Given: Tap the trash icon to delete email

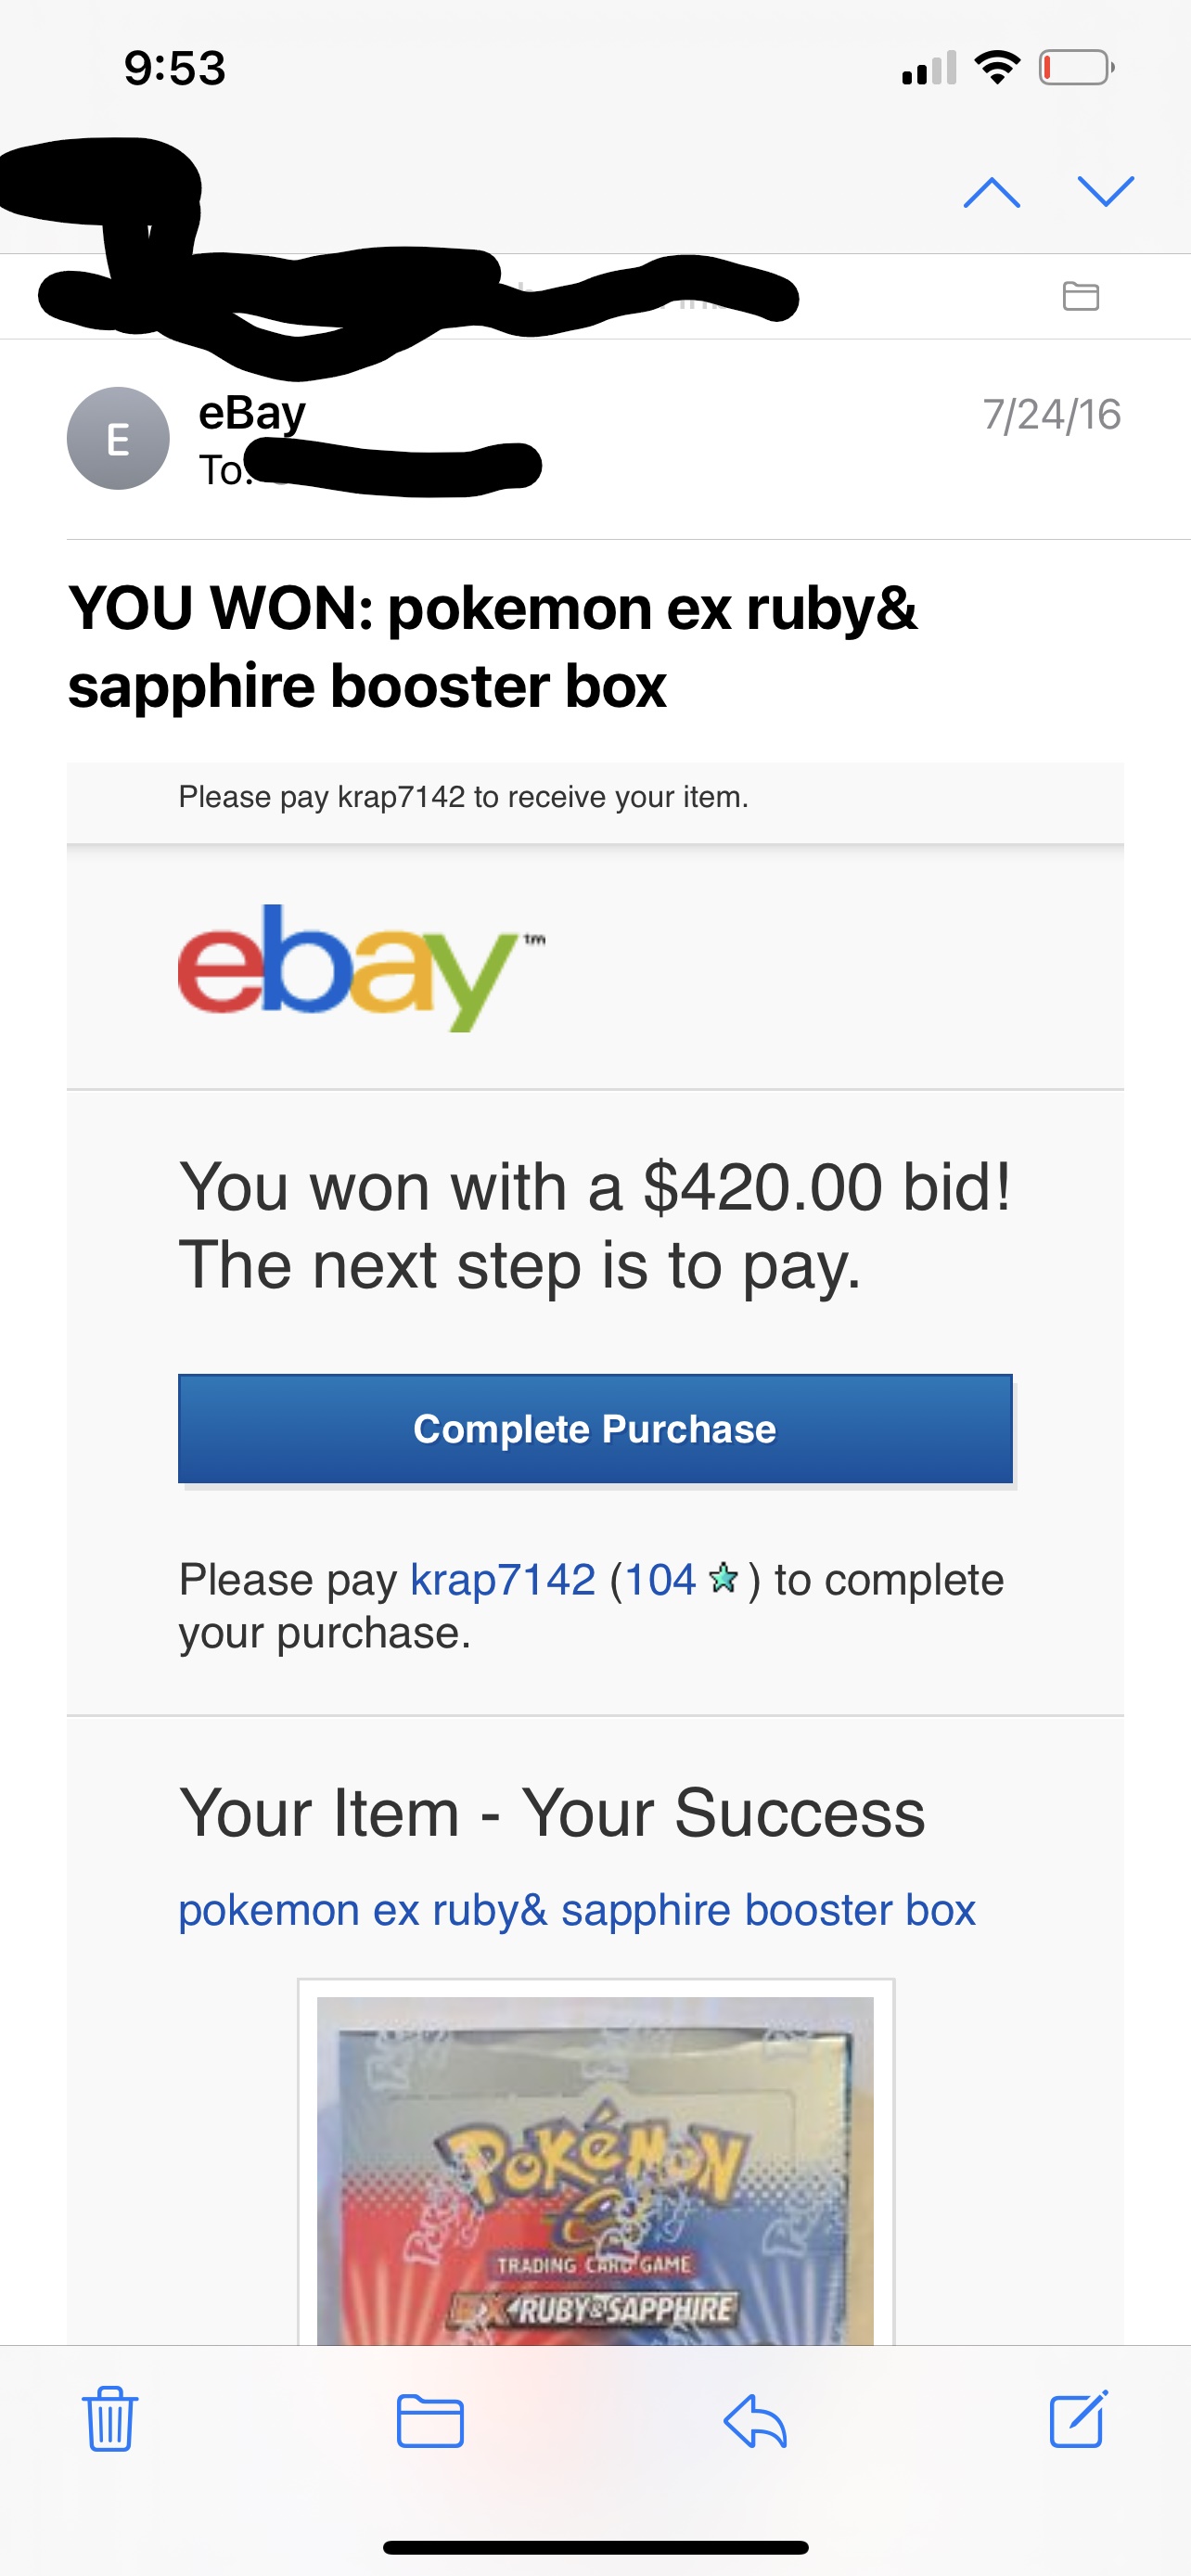Looking at the screenshot, I should 109,2419.
